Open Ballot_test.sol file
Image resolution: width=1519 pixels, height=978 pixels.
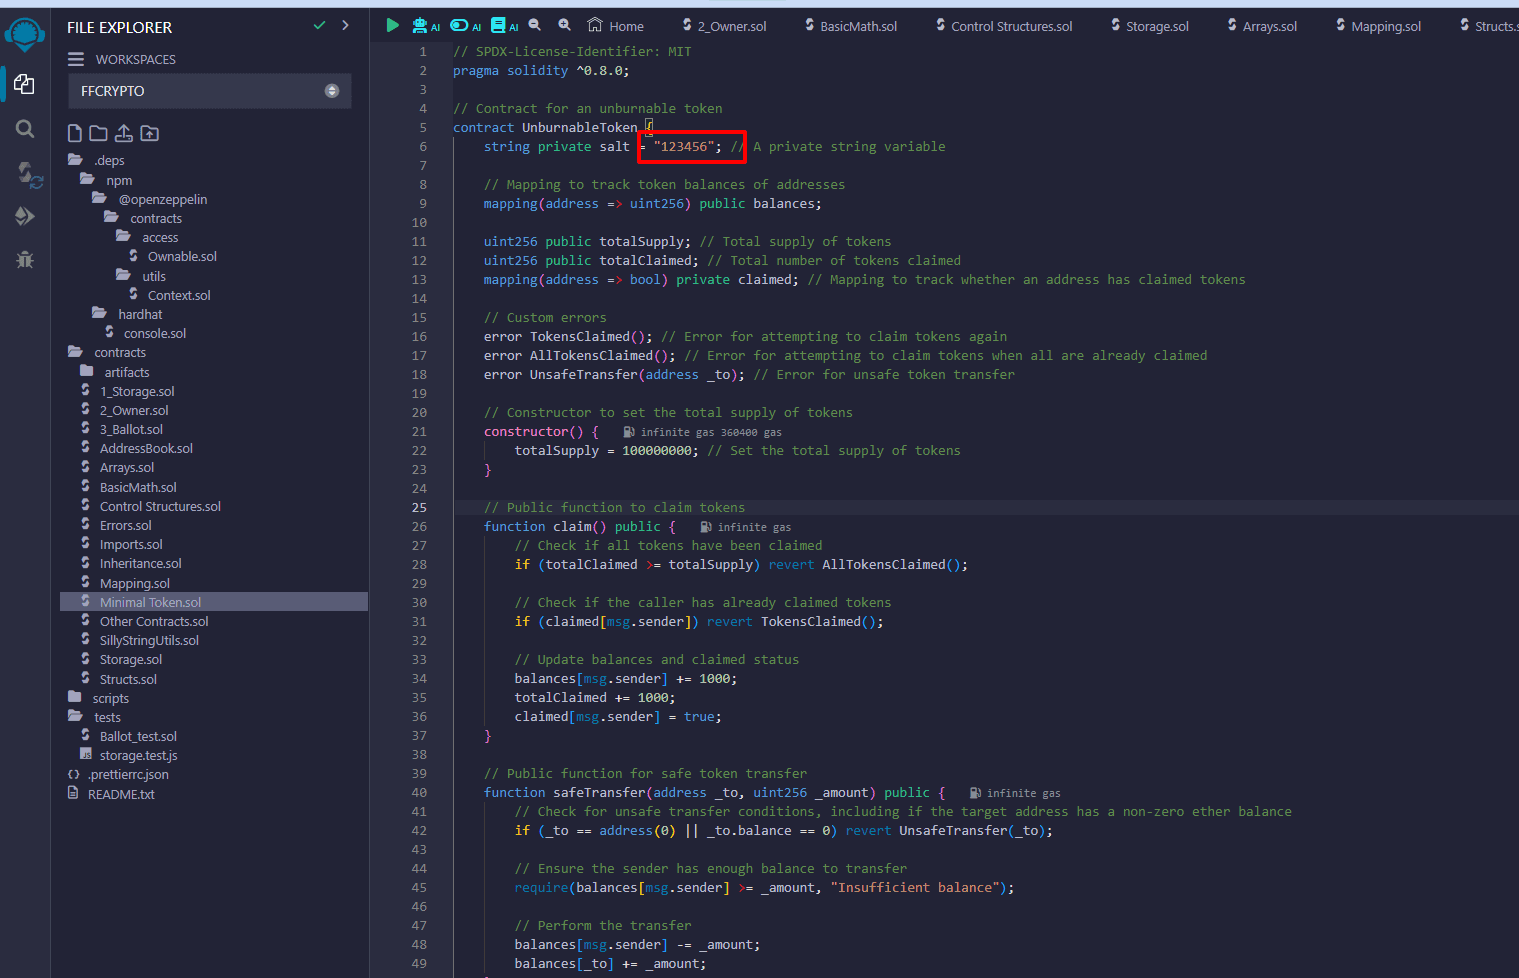129,736
